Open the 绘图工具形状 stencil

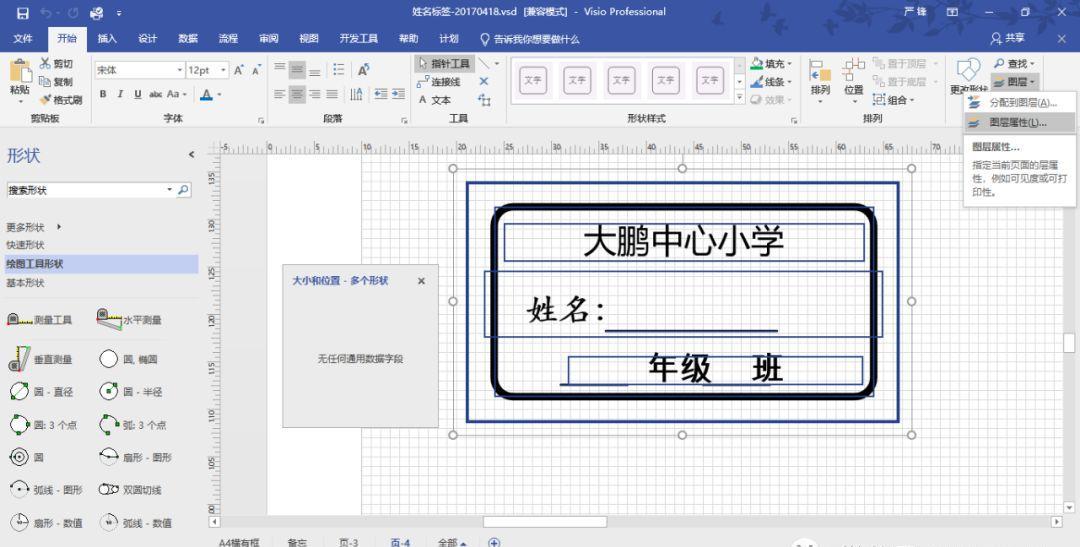click(35, 264)
